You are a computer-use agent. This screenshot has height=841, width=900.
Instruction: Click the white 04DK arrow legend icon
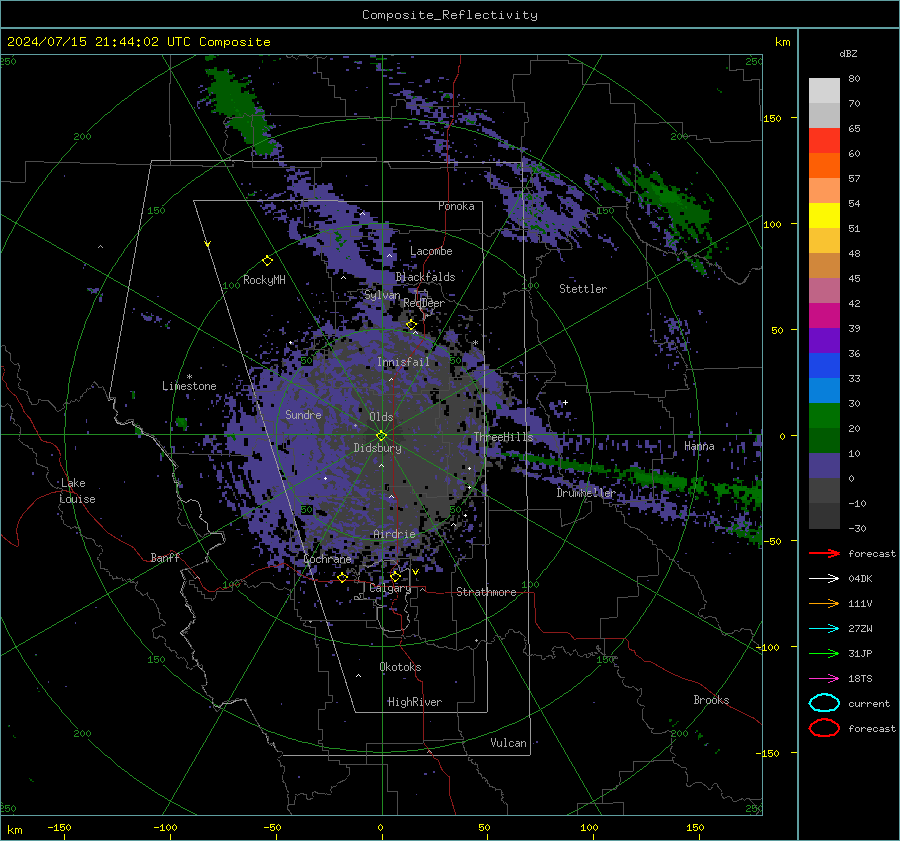(x=824, y=579)
